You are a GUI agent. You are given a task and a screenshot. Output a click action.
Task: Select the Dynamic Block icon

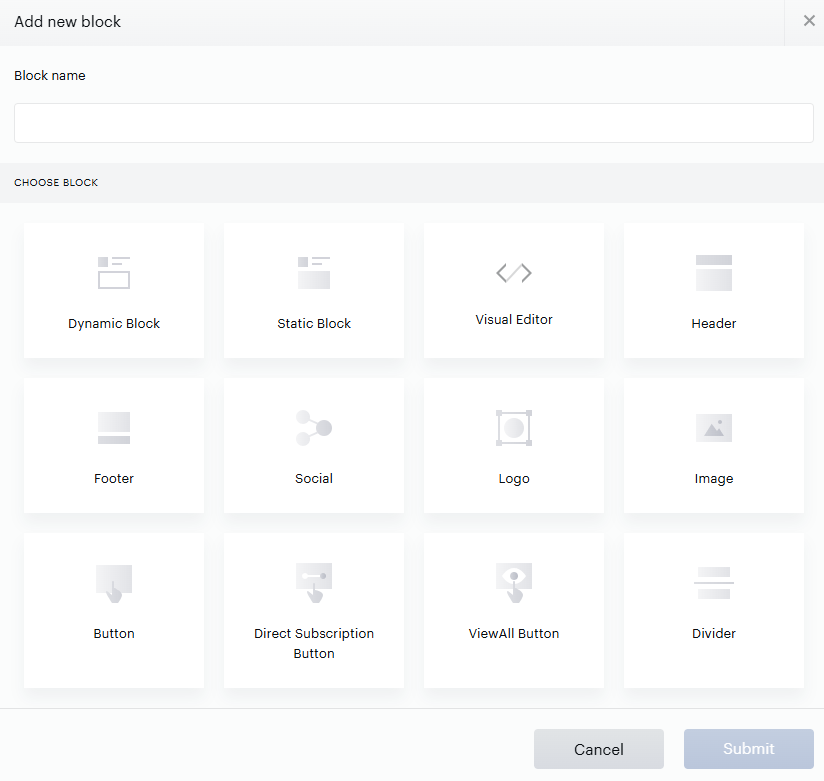point(114,273)
